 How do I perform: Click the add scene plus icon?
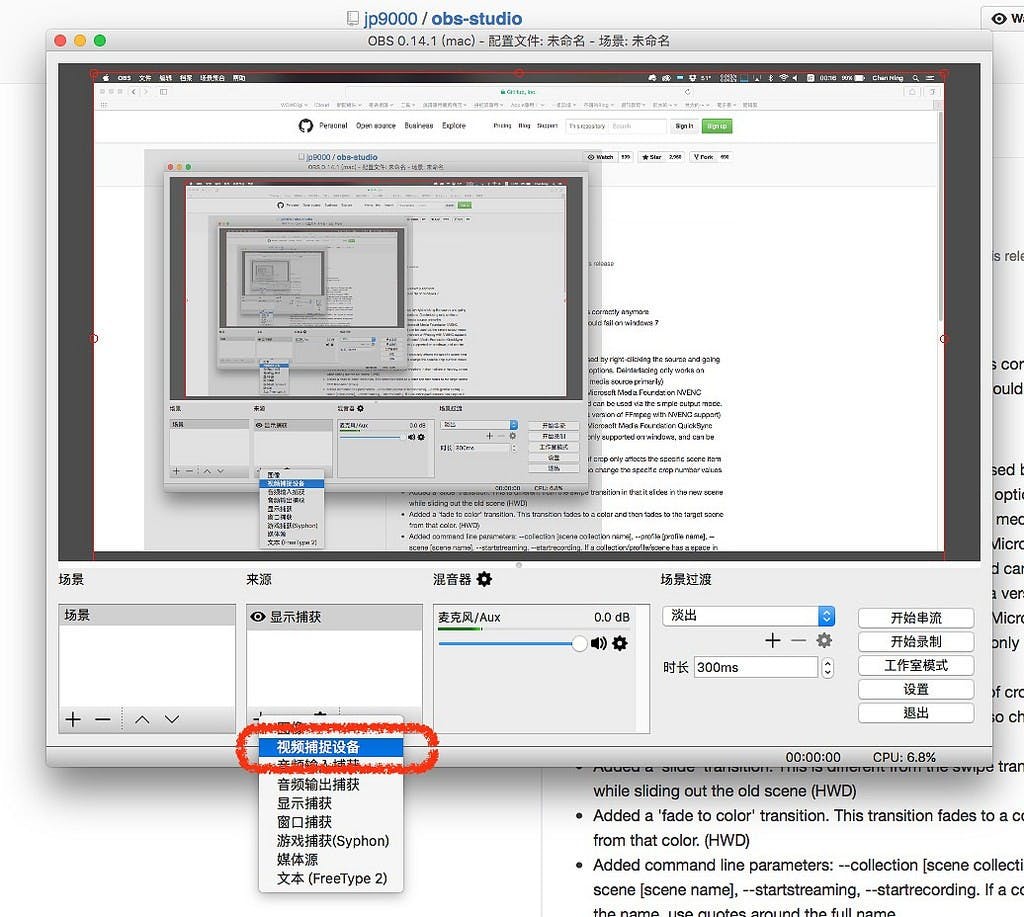pos(73,719)
